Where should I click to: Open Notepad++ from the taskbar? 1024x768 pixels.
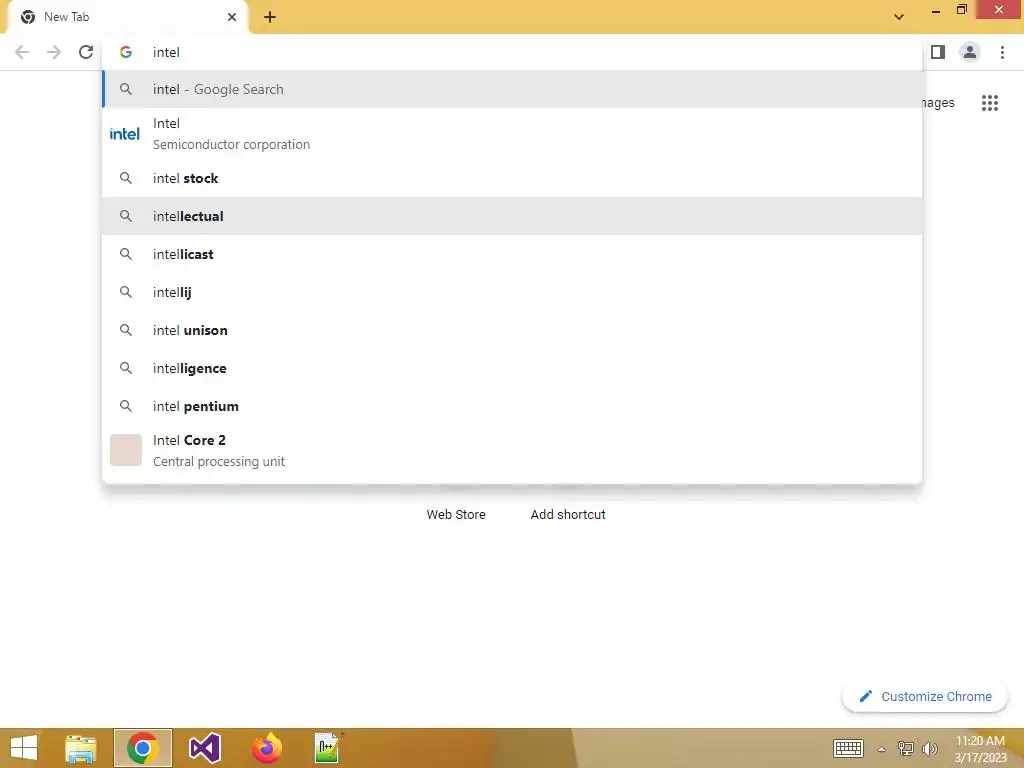(328, 748)
